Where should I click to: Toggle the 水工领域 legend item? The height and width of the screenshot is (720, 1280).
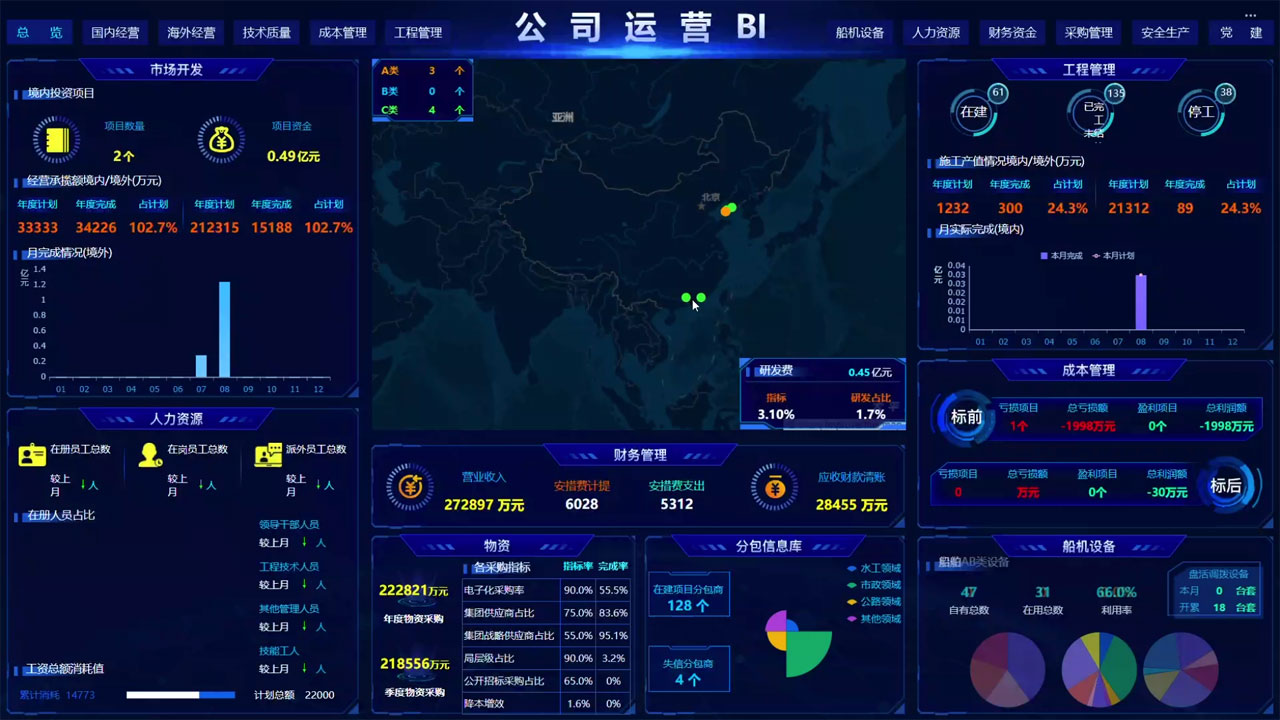tap(873, 568)
